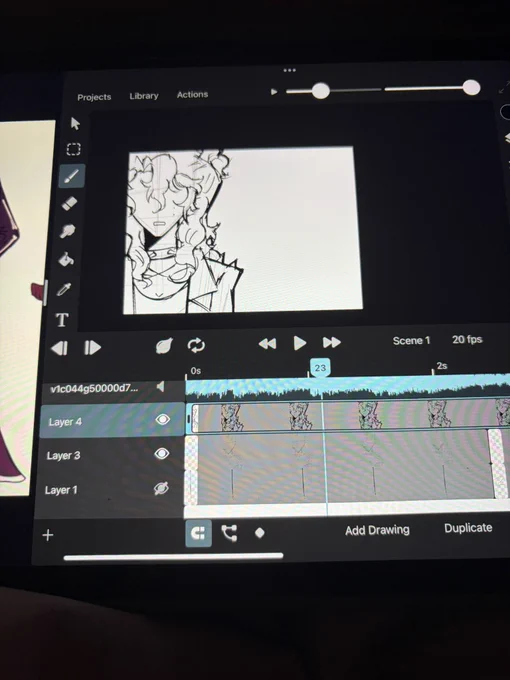Viewport: 510px width, 680px height.
Task: Select the dashed marquee selection tool
Action: [73, 149]
